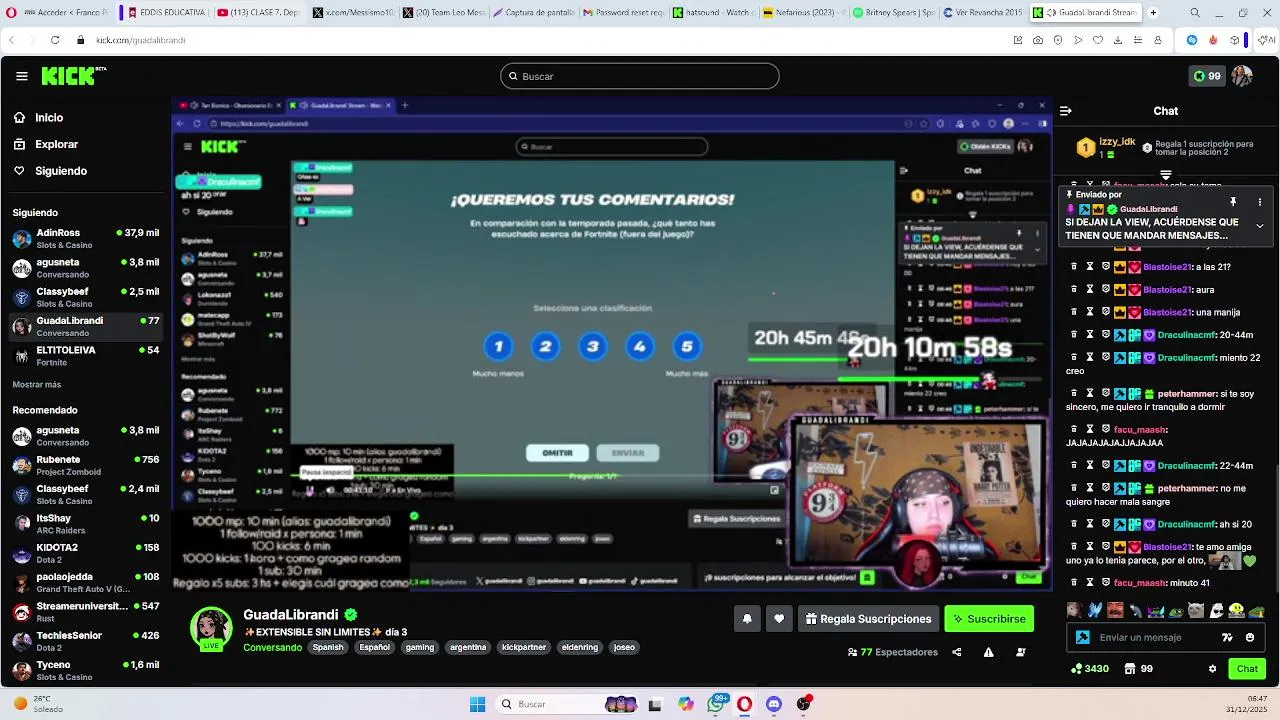
Task: Open chat settings gear
Action: click(1212, 669)
